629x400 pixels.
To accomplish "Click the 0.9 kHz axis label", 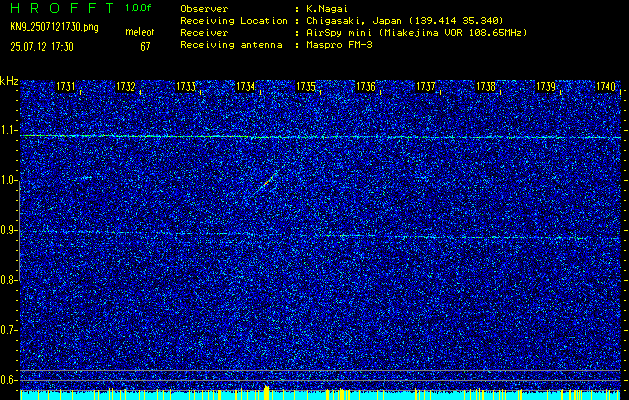I will (9, 230).
